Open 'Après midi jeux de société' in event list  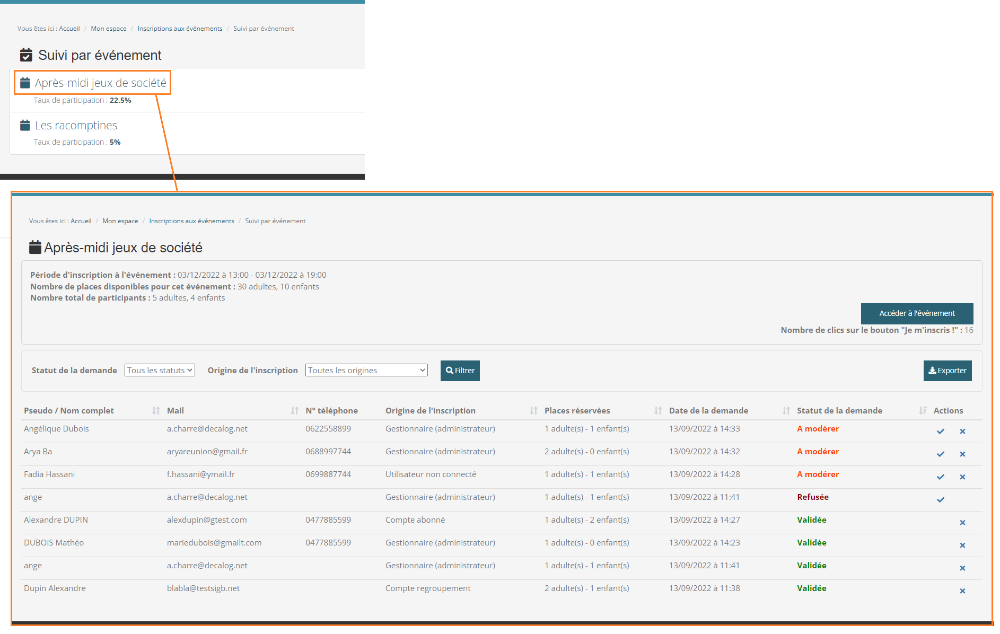click(x=100, y=83)
